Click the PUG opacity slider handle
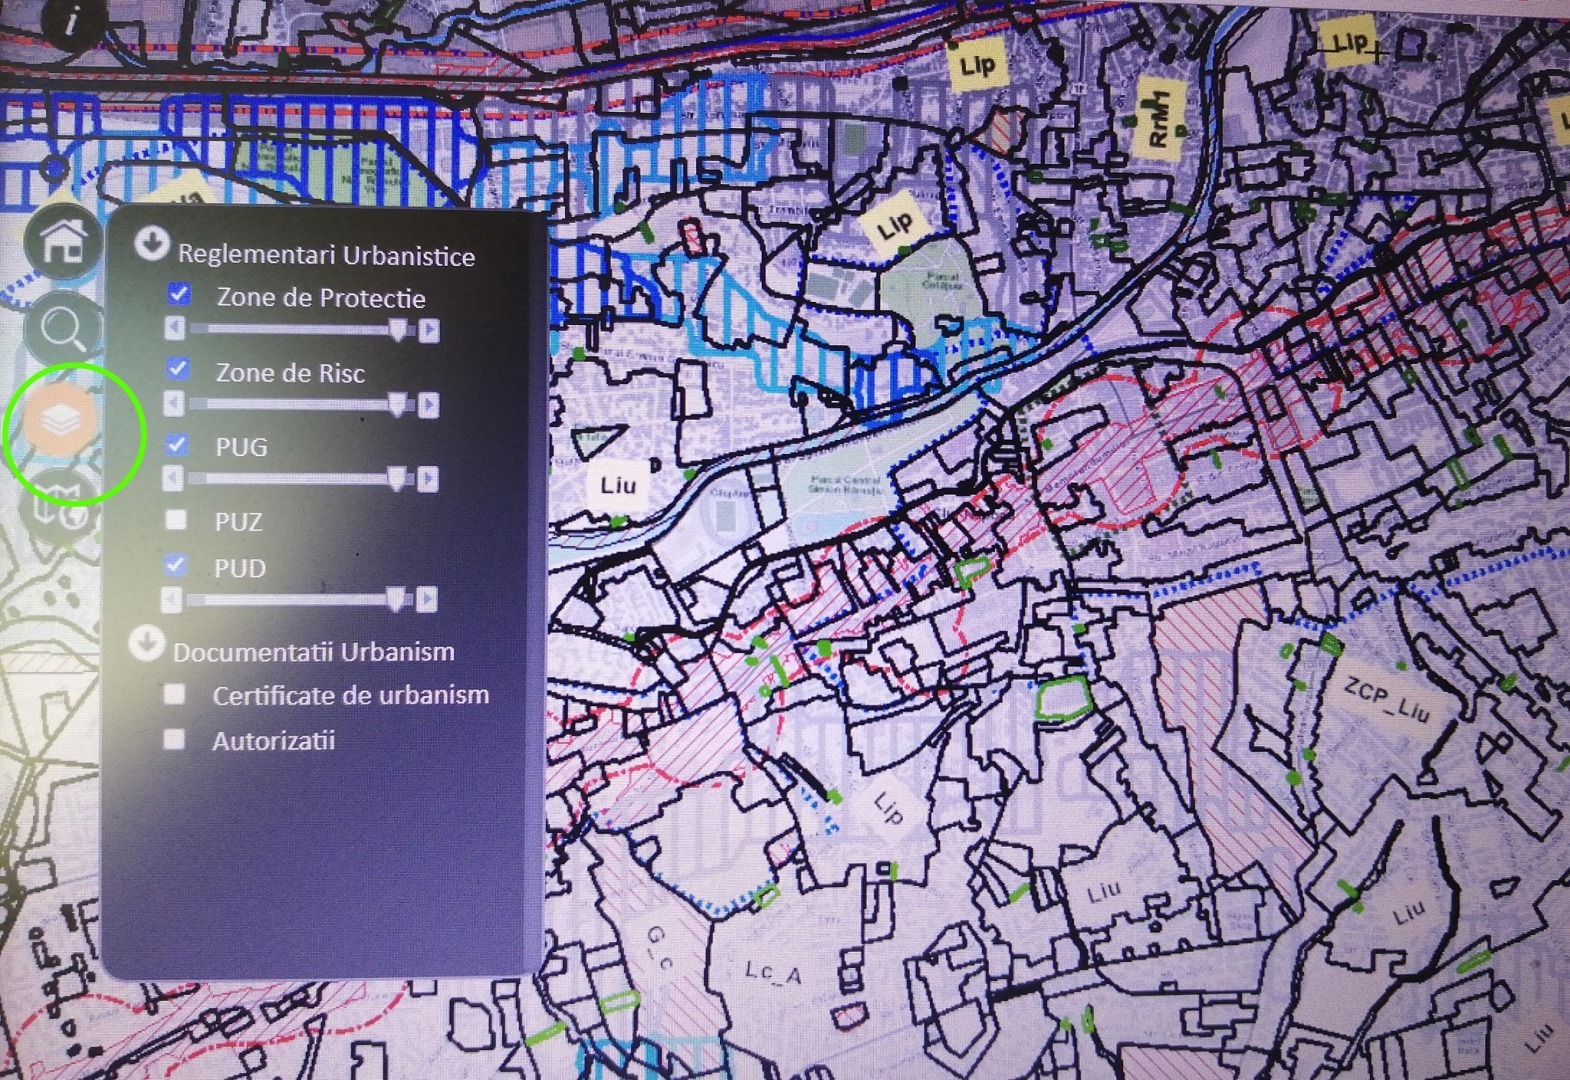The width and height of the screenshot is (1570, 1080). 396,479
